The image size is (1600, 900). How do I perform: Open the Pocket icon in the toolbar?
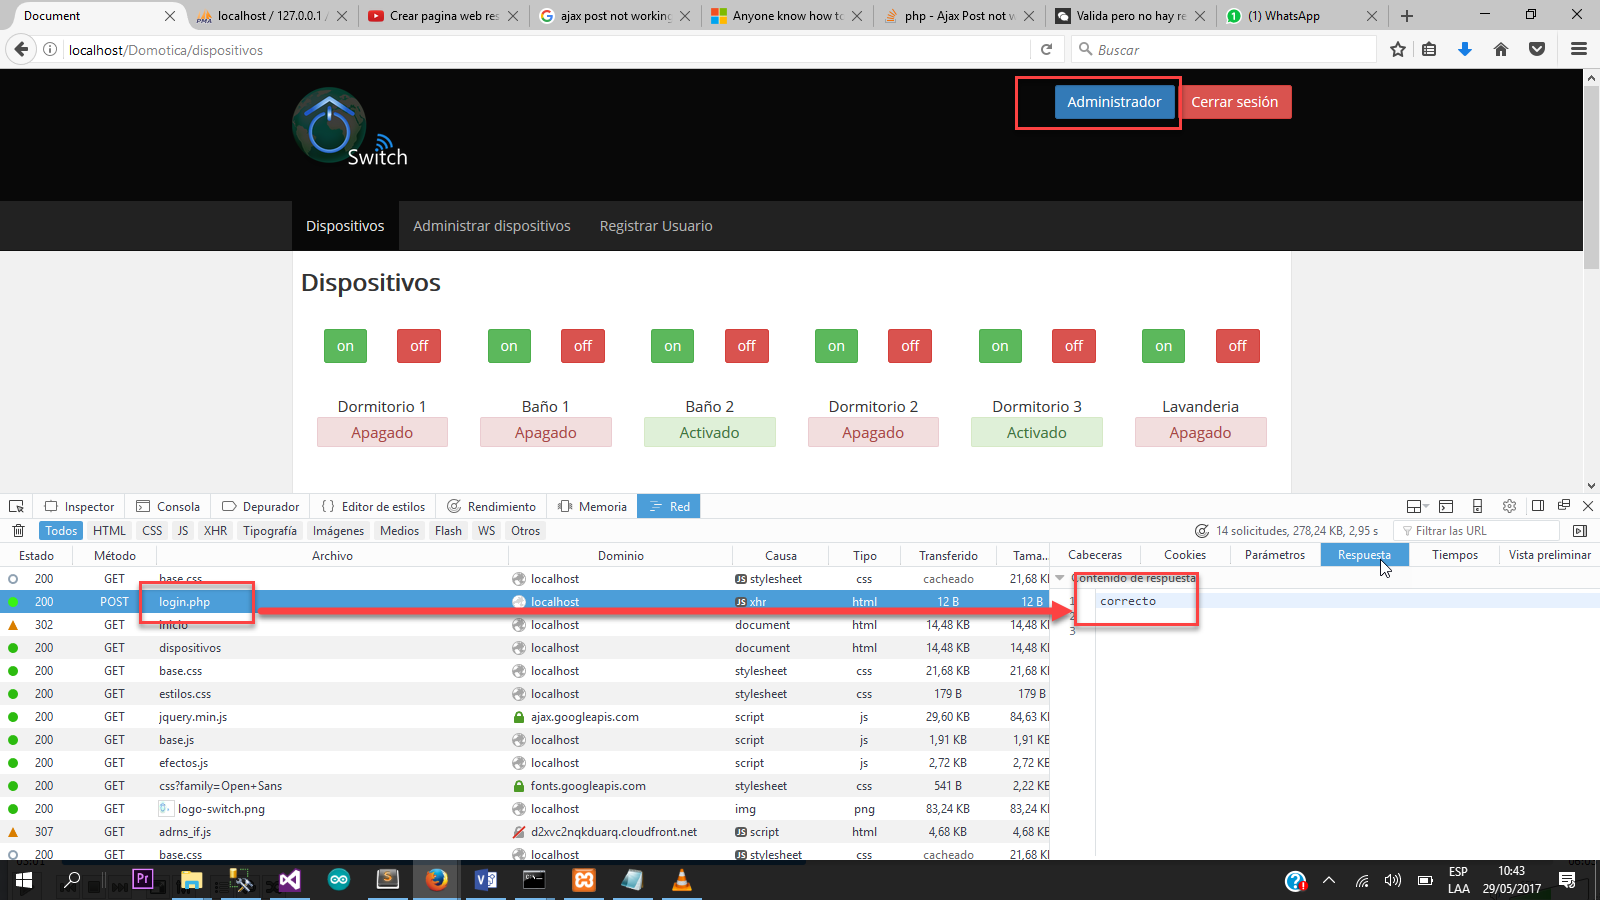(1537, 49)
